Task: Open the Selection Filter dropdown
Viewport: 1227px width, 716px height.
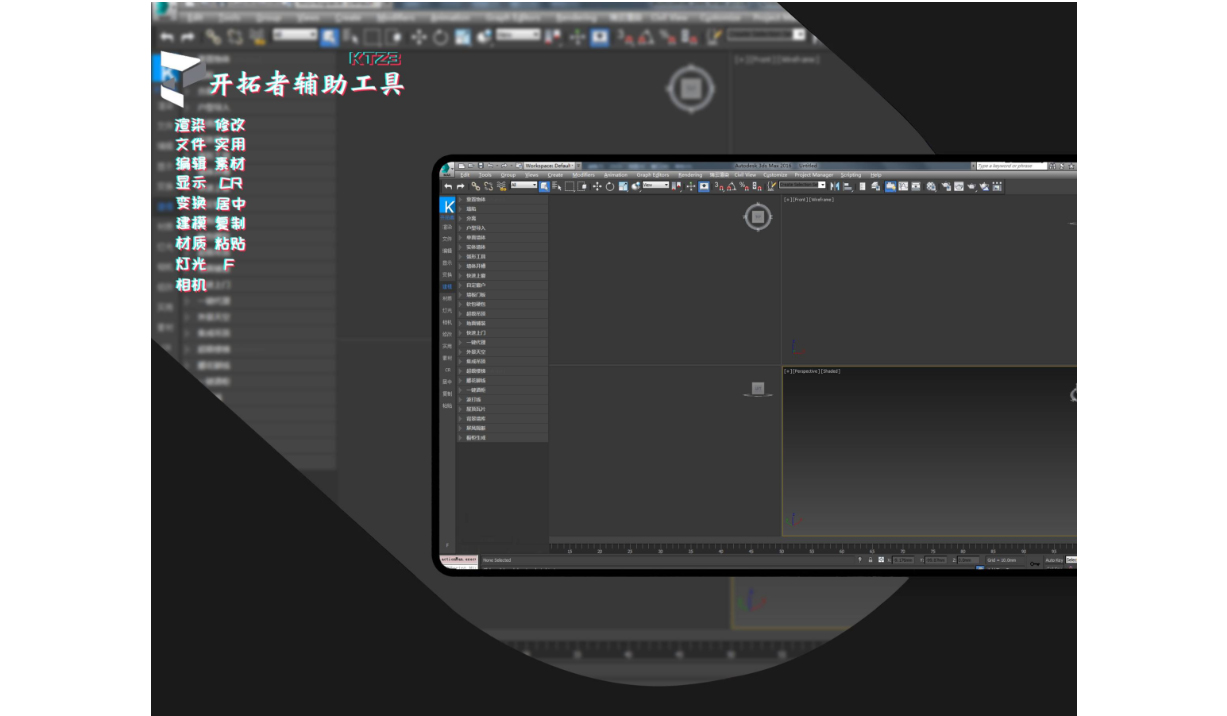Action: (524, 185)
